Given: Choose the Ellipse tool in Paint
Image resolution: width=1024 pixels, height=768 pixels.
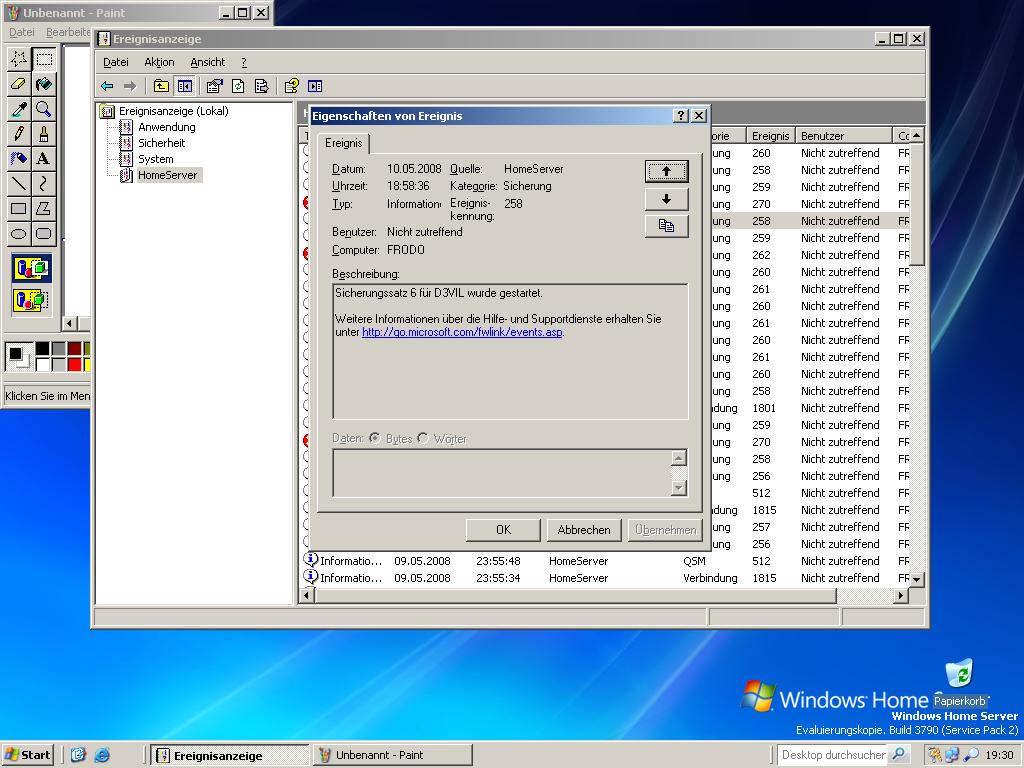Looking at the screenshot, I should click(x=19, y=233).
